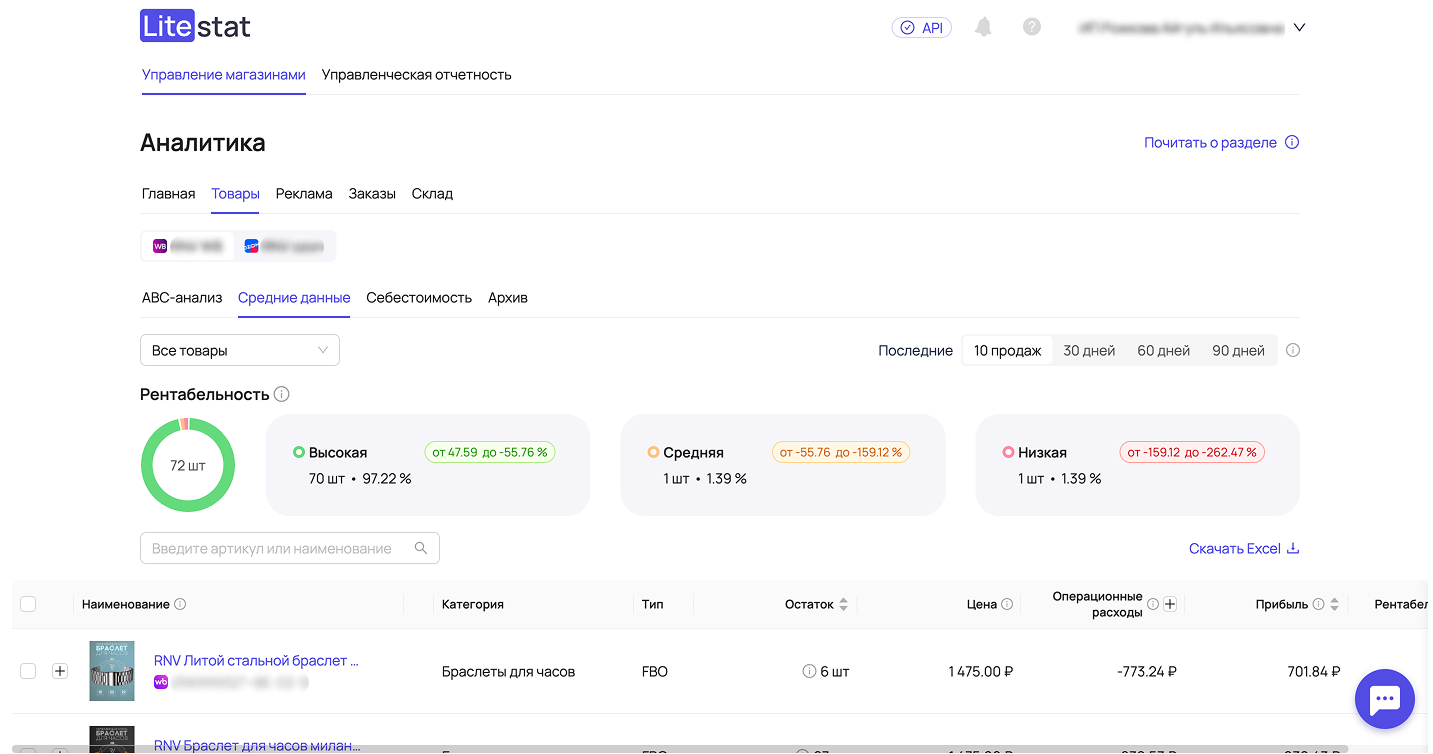Check the first product row checkbox

pyautogui.click(x=28, y=671)
